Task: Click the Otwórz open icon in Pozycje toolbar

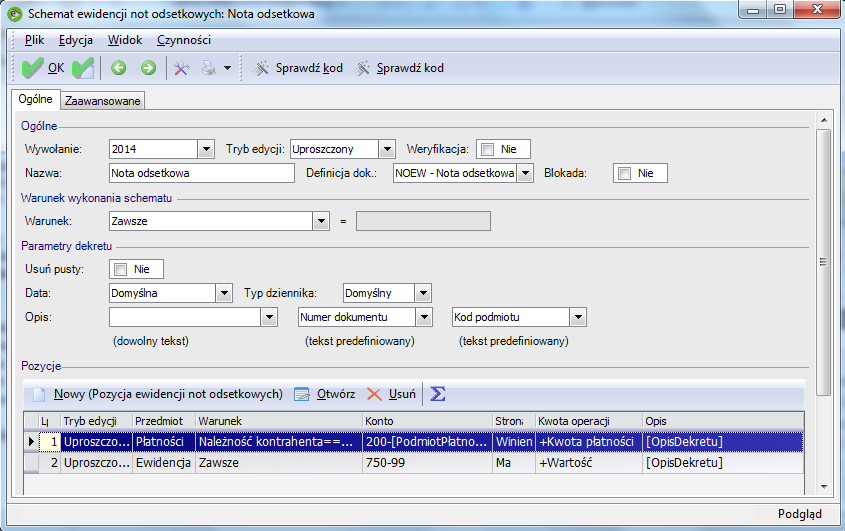Action: [x=302, y=394]
